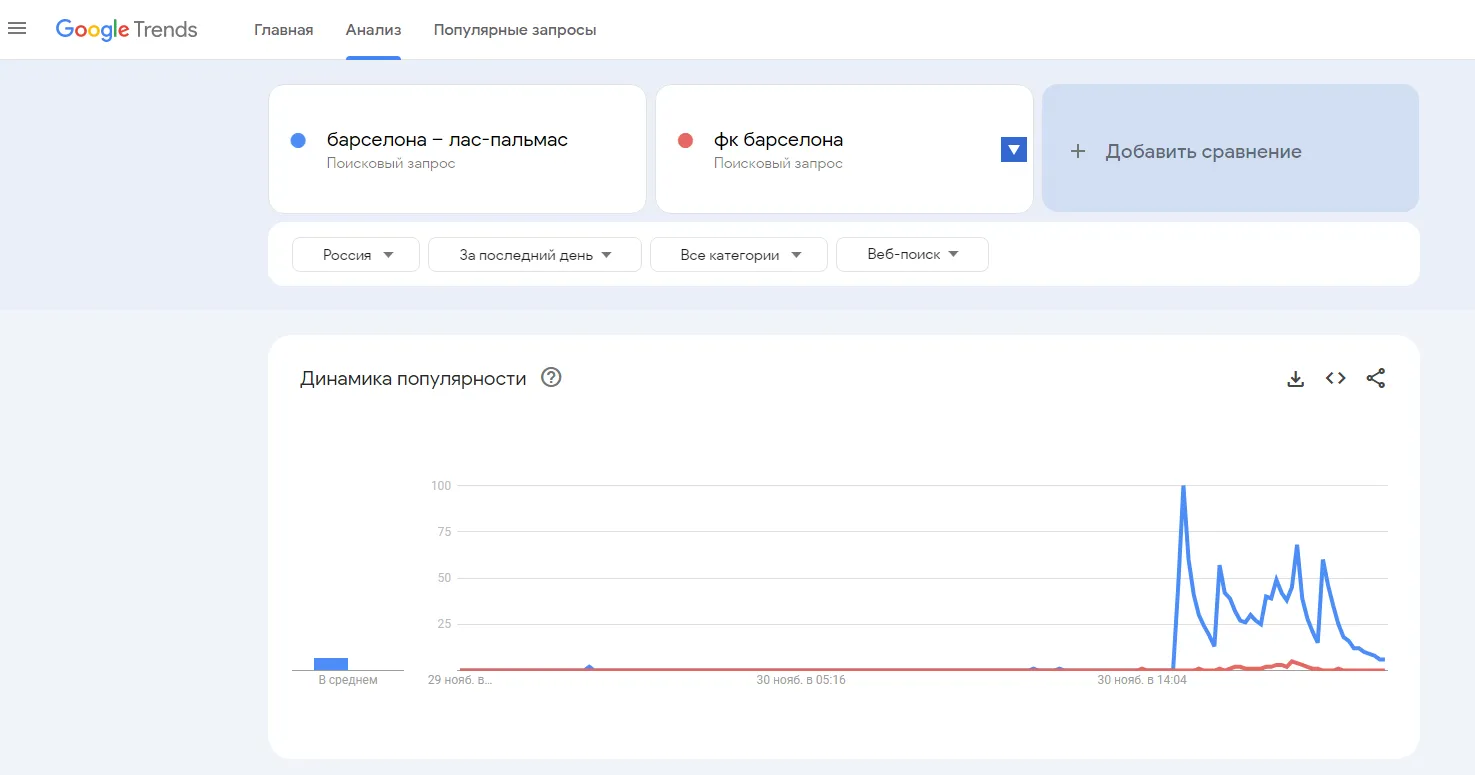Expand the За последний день time filter

click(535, 255)
